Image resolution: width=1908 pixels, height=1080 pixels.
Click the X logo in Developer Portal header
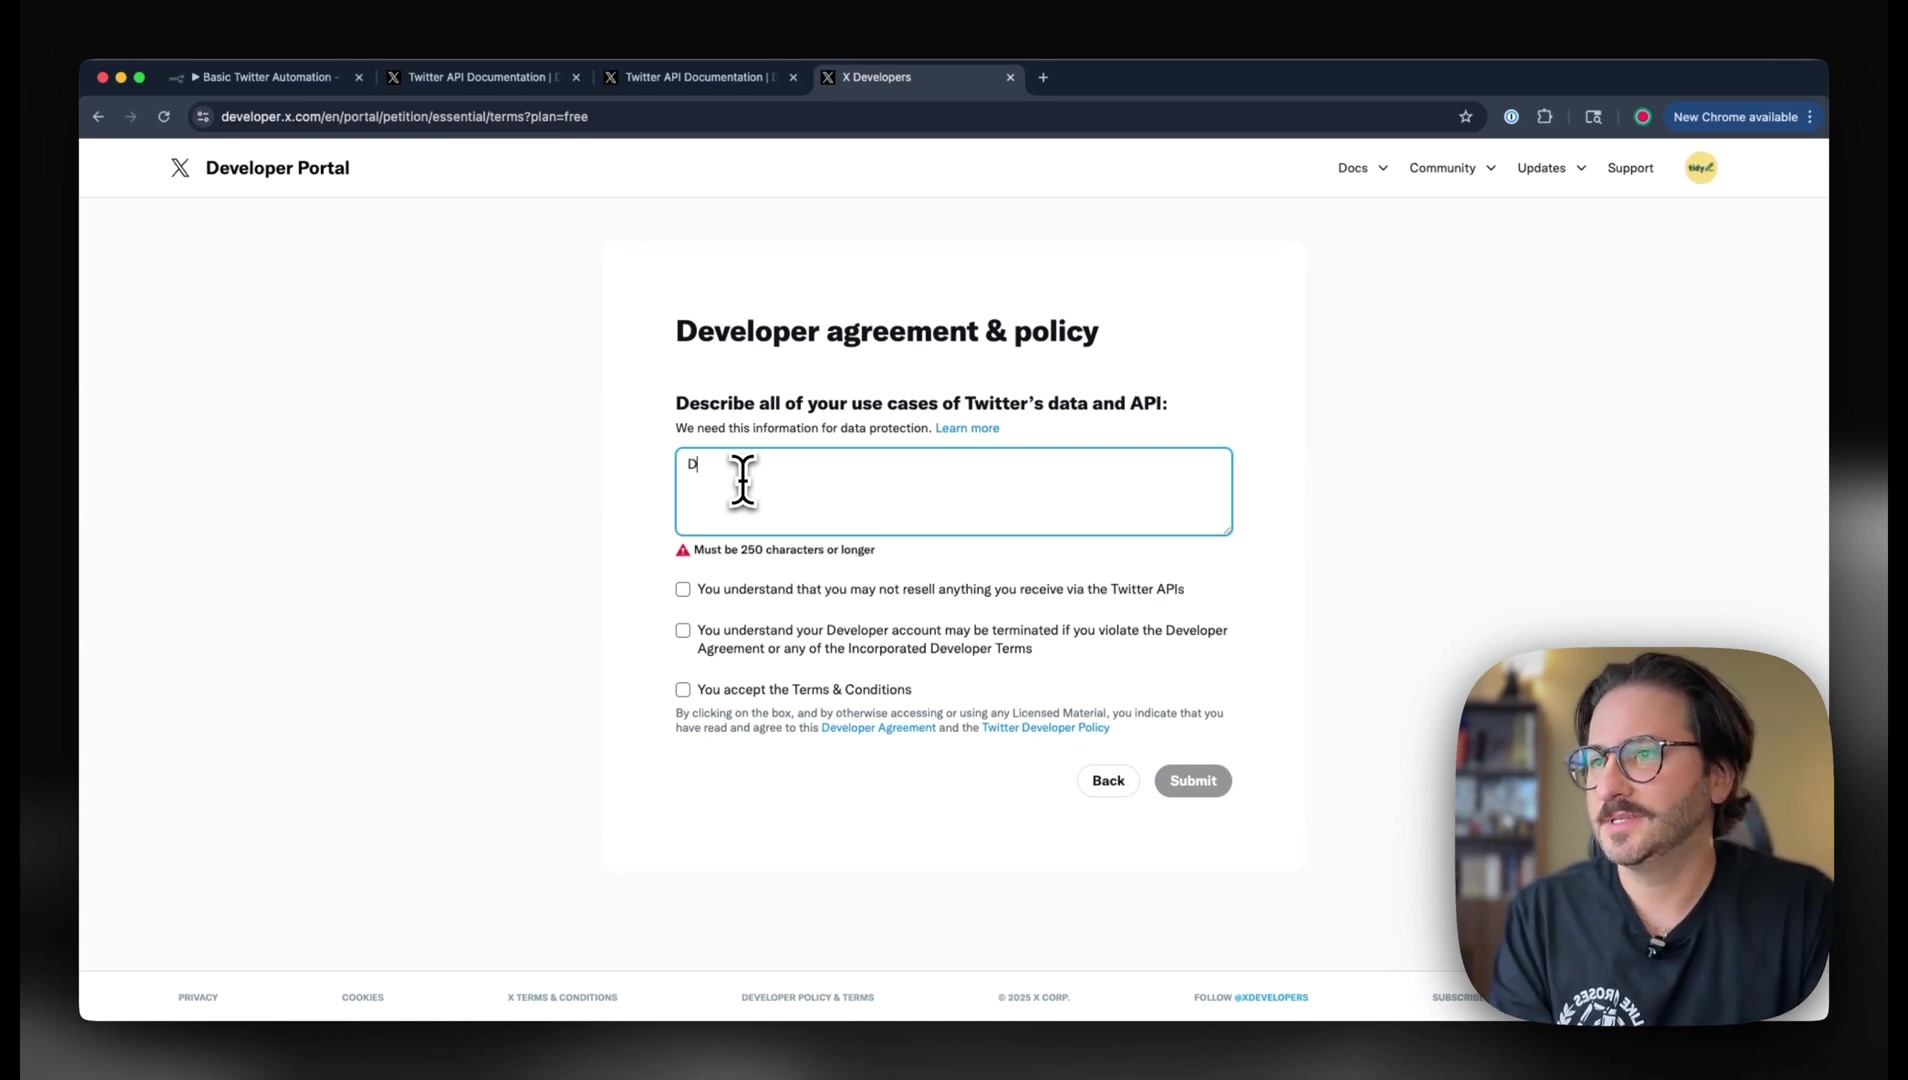[180, 168]
